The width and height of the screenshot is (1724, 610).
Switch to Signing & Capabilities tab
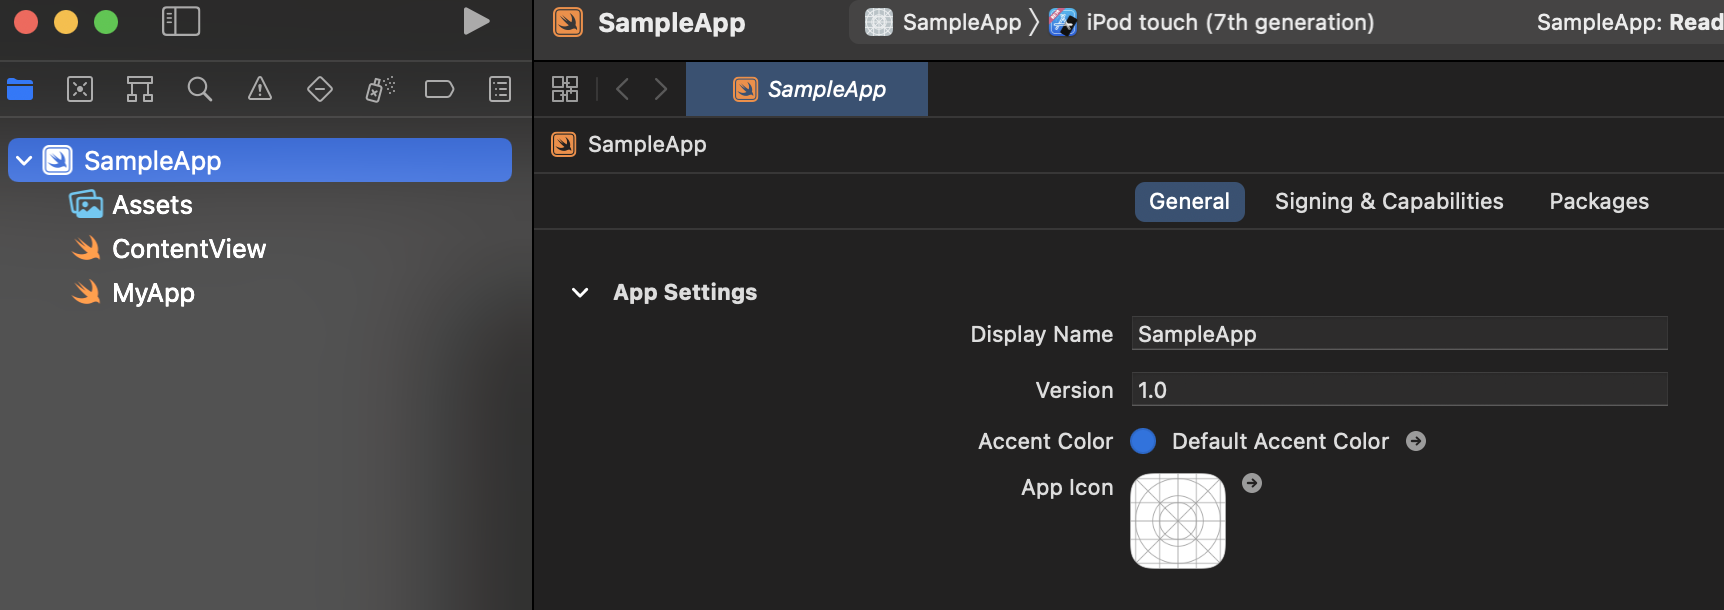pos(1389,201)
